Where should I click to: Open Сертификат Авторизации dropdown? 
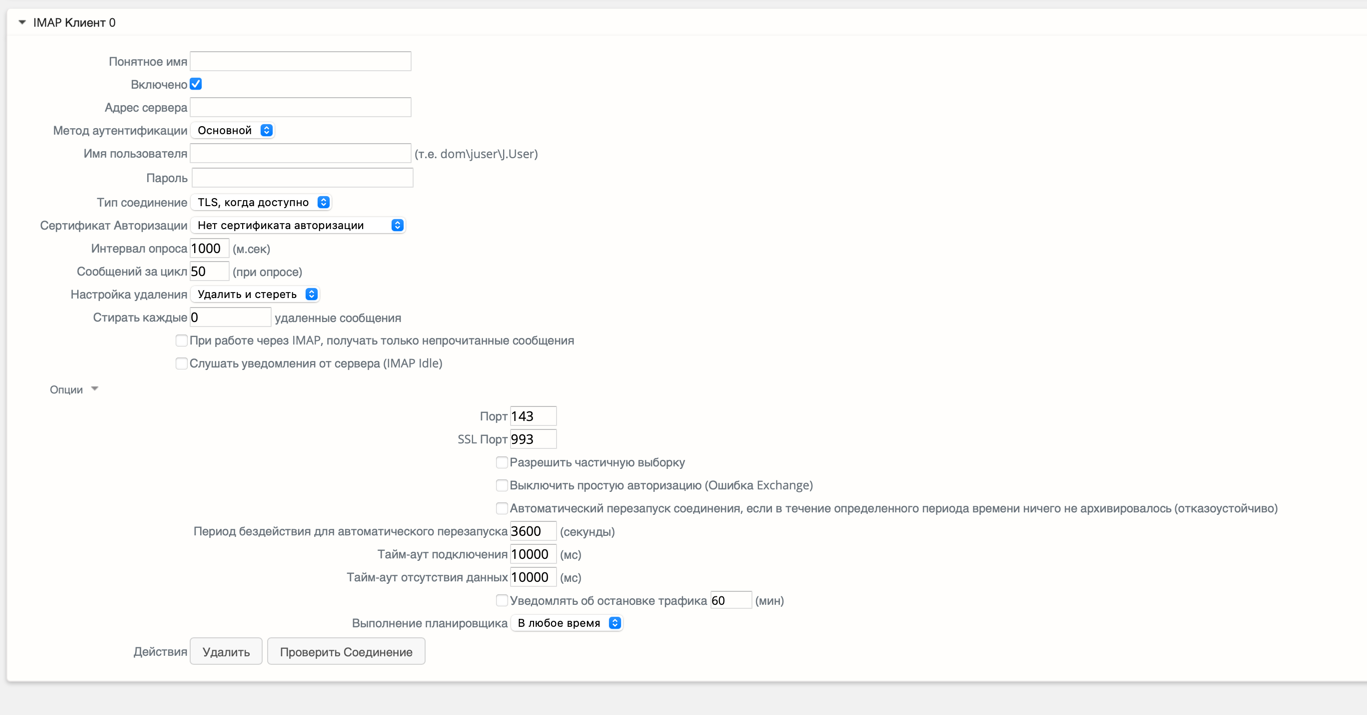click(x=298, y=226)
